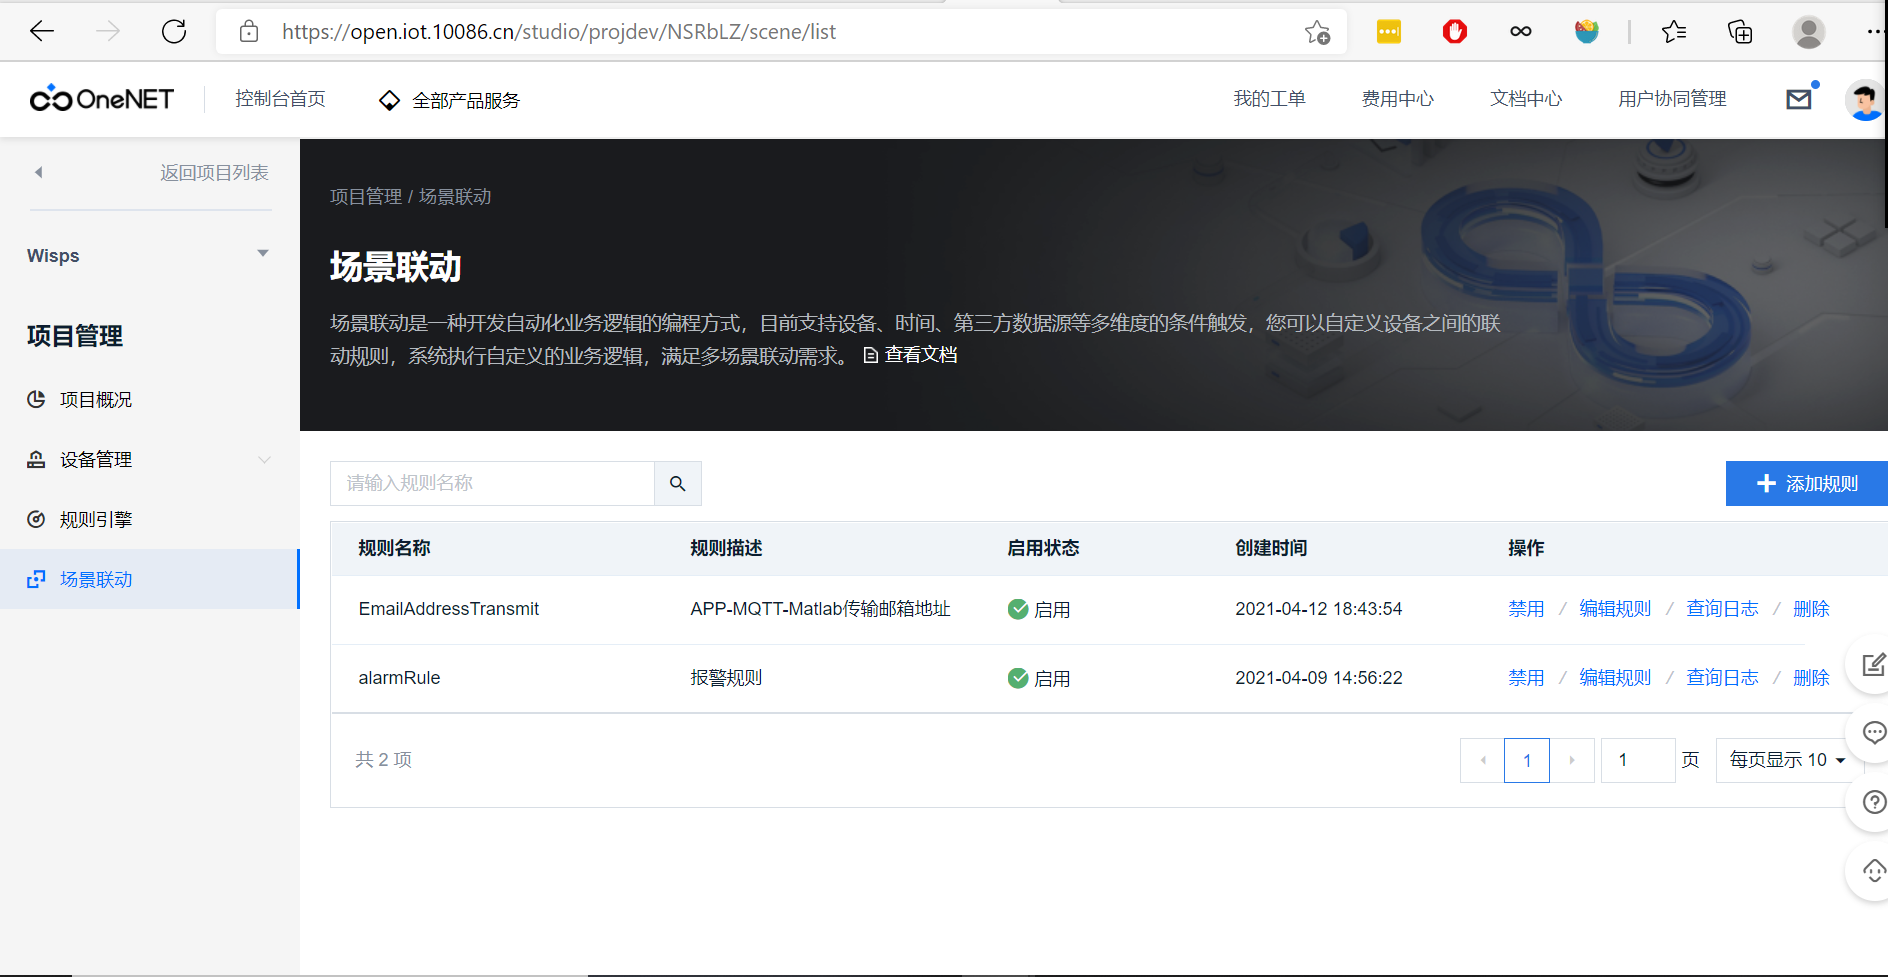Open 全部产品服务 via the diamond icon

coord(388,99)
